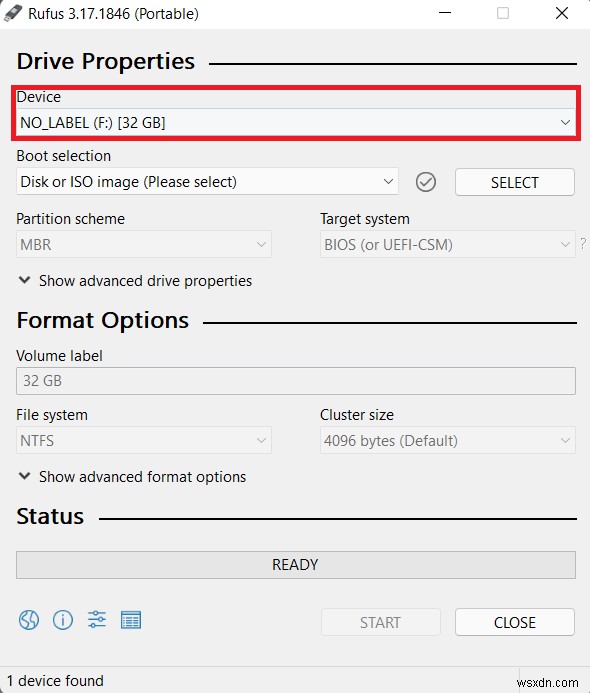Expand Show advanced drive properties
Image resolution: width=590 pixels, height=693 pixels.
pyautogui.click(x=135, y=281)
